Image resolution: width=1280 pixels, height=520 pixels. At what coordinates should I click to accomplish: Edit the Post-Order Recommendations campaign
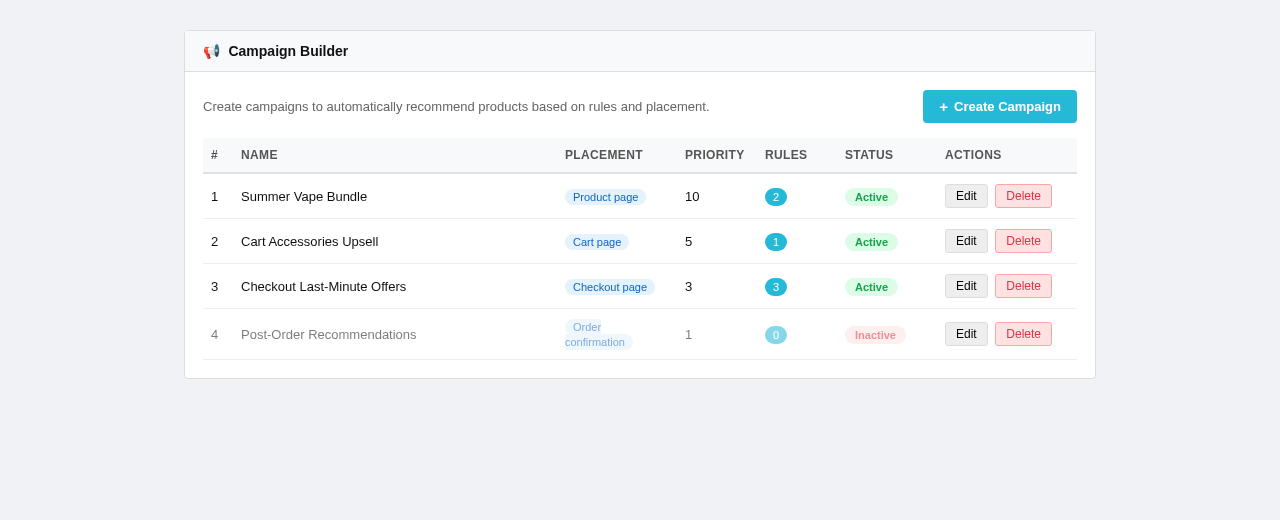point(966,334)
